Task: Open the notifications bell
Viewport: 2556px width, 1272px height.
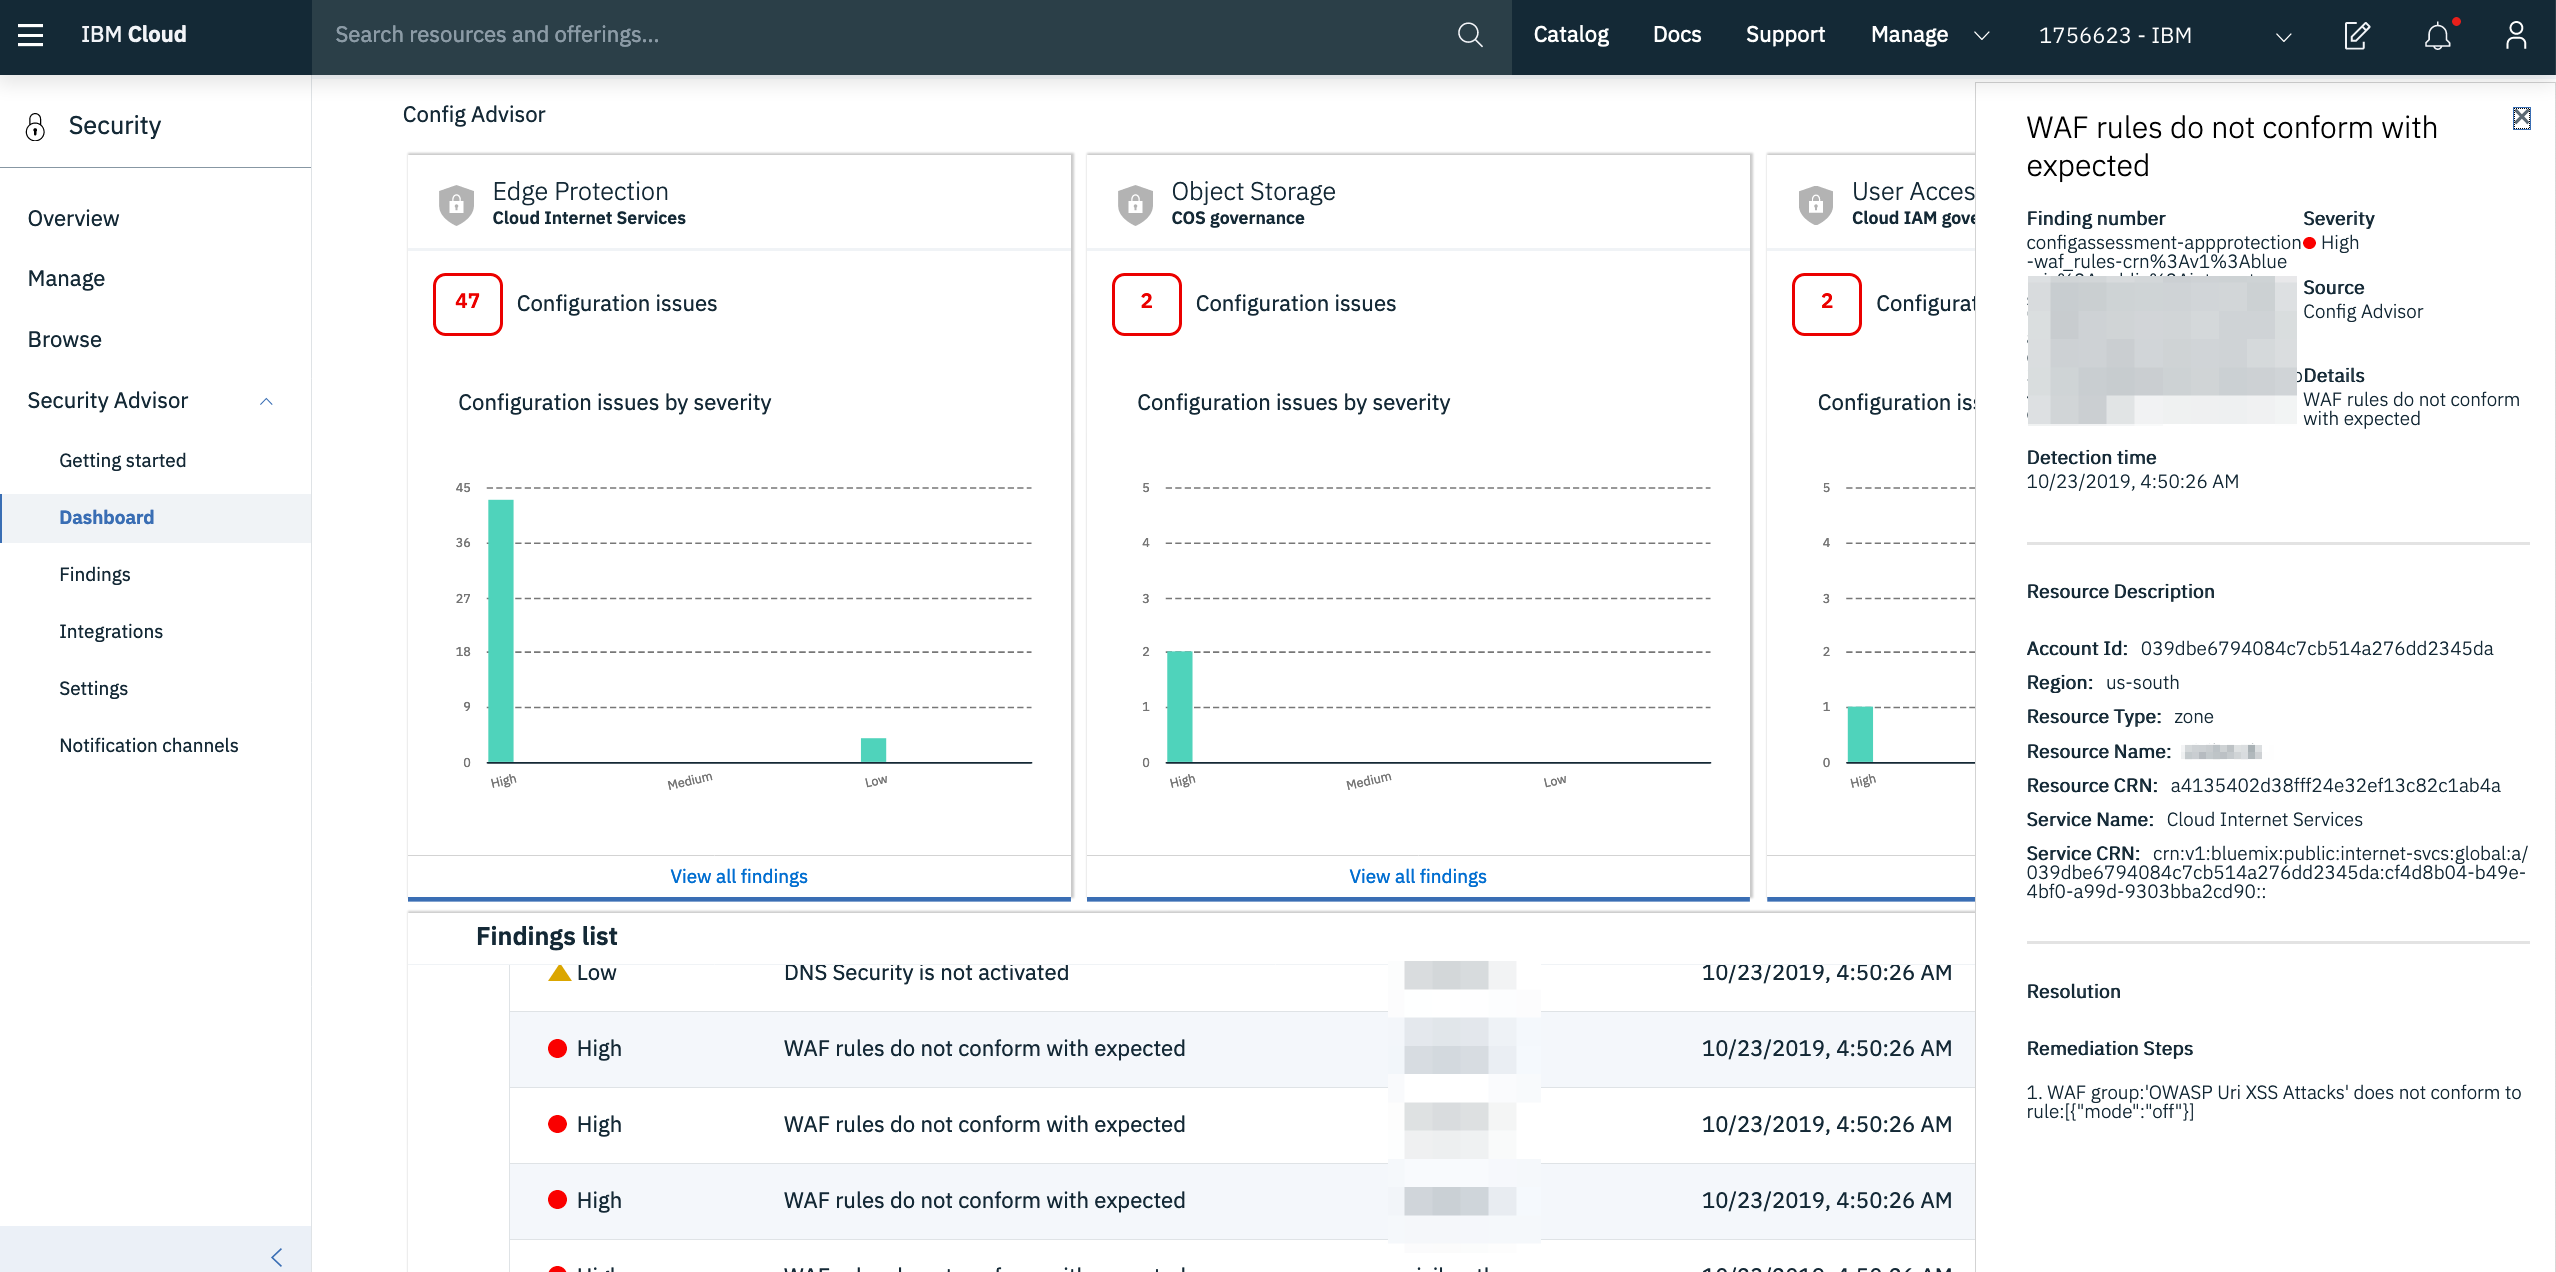Action: pos(2437,36)
